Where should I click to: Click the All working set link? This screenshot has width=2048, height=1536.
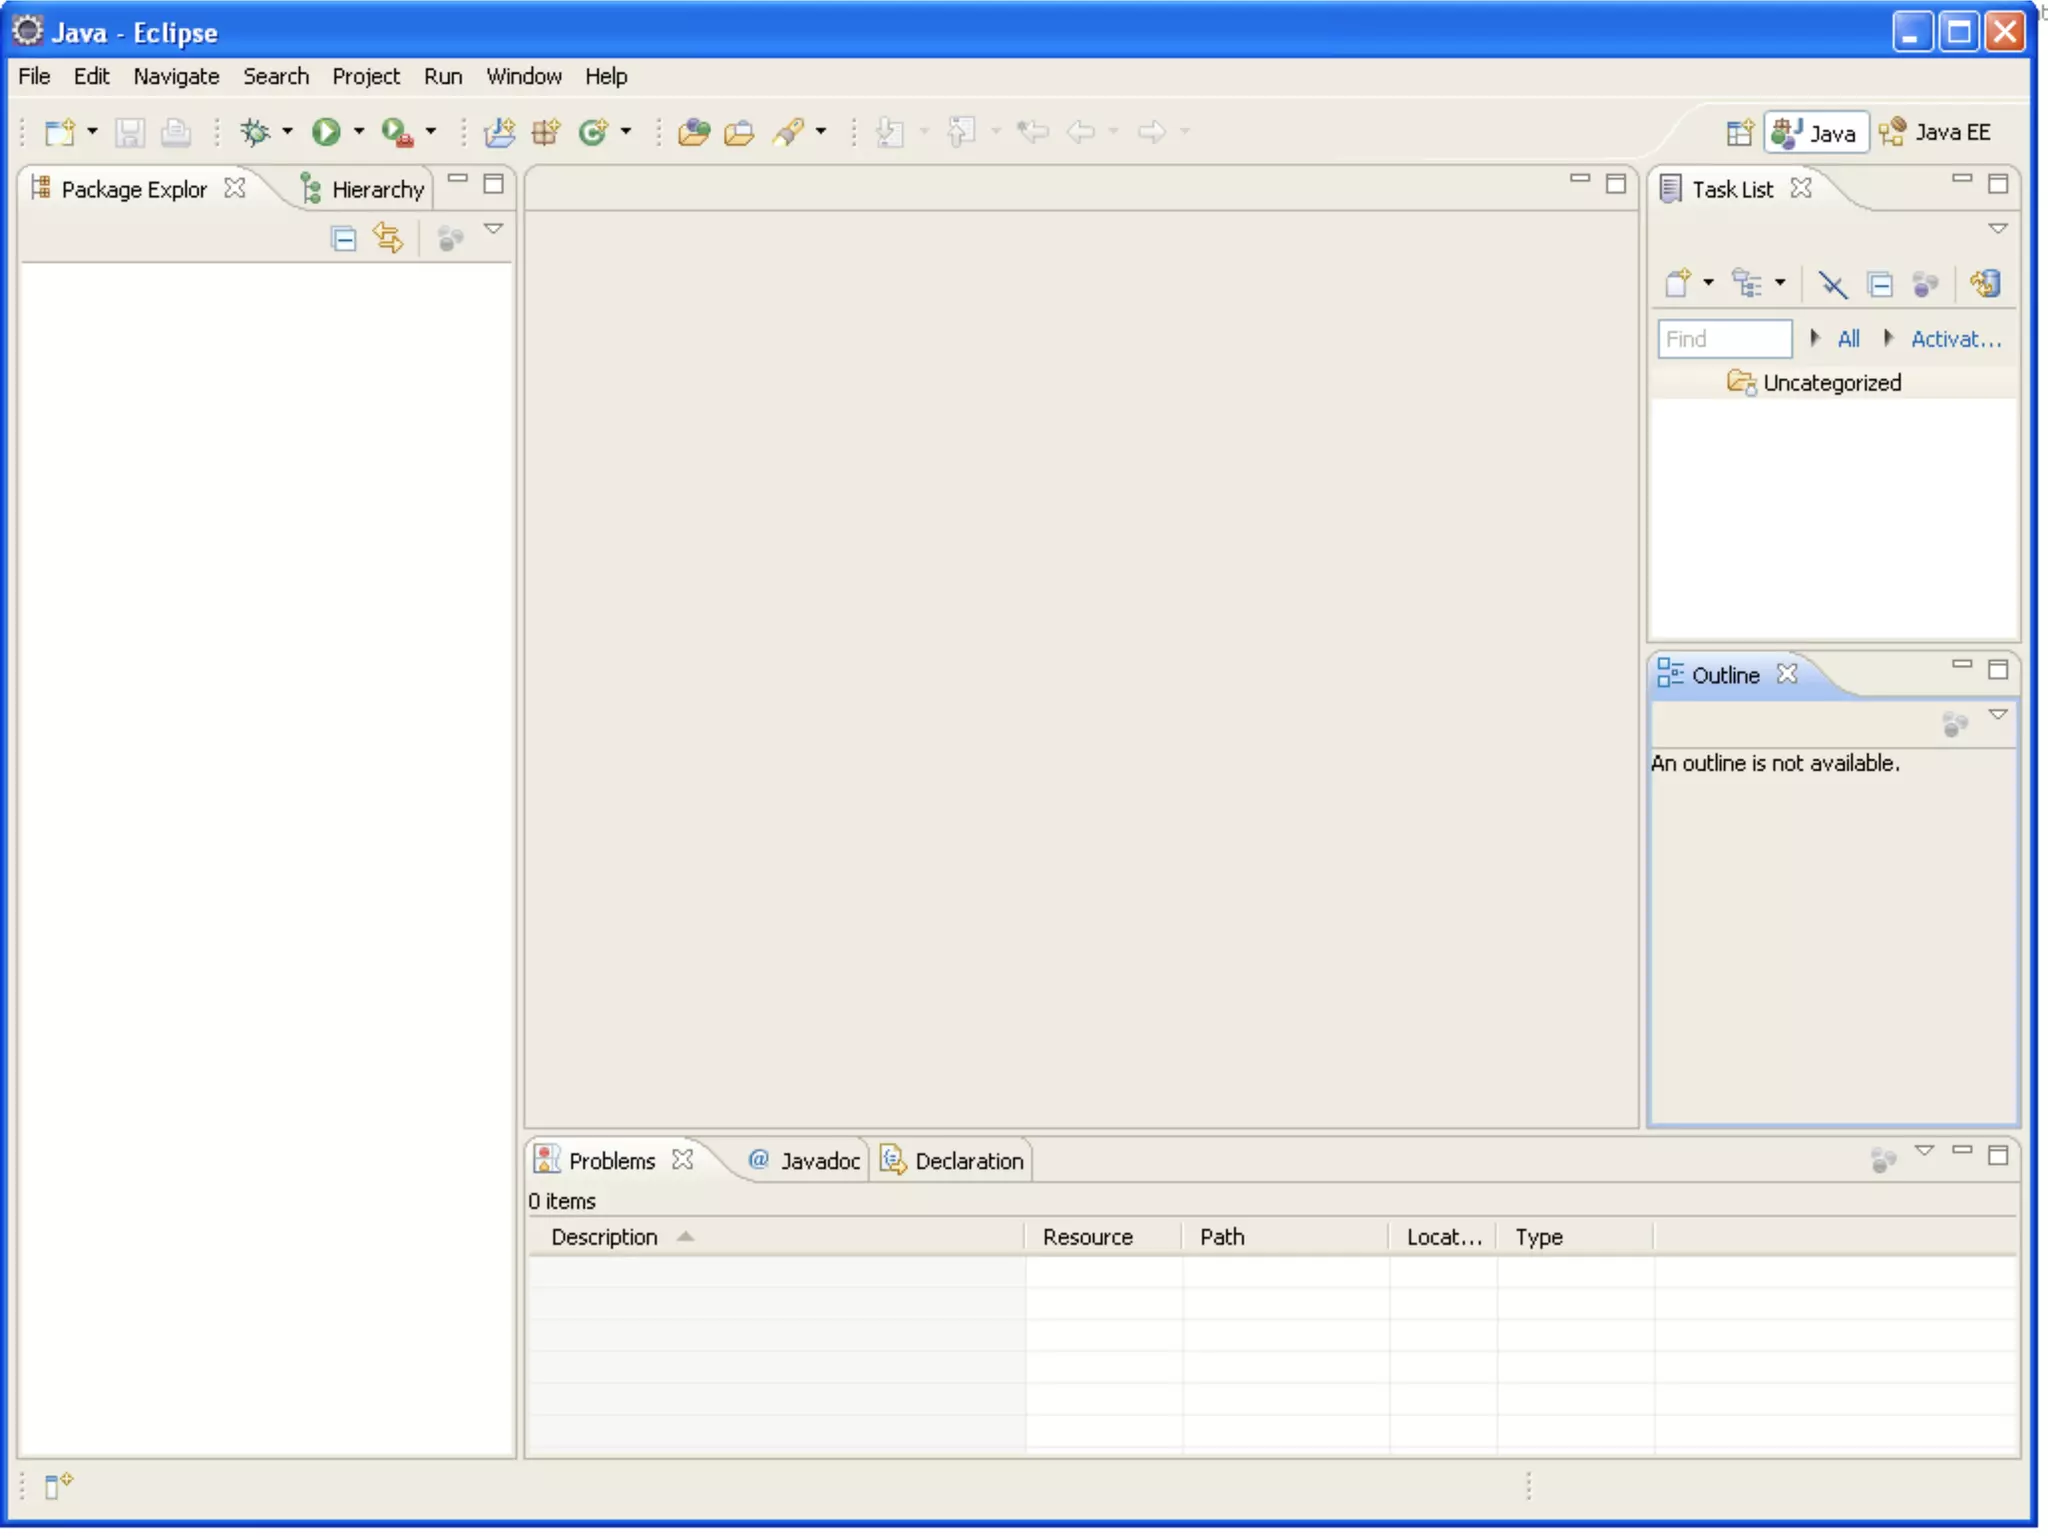click(1848, 339)
